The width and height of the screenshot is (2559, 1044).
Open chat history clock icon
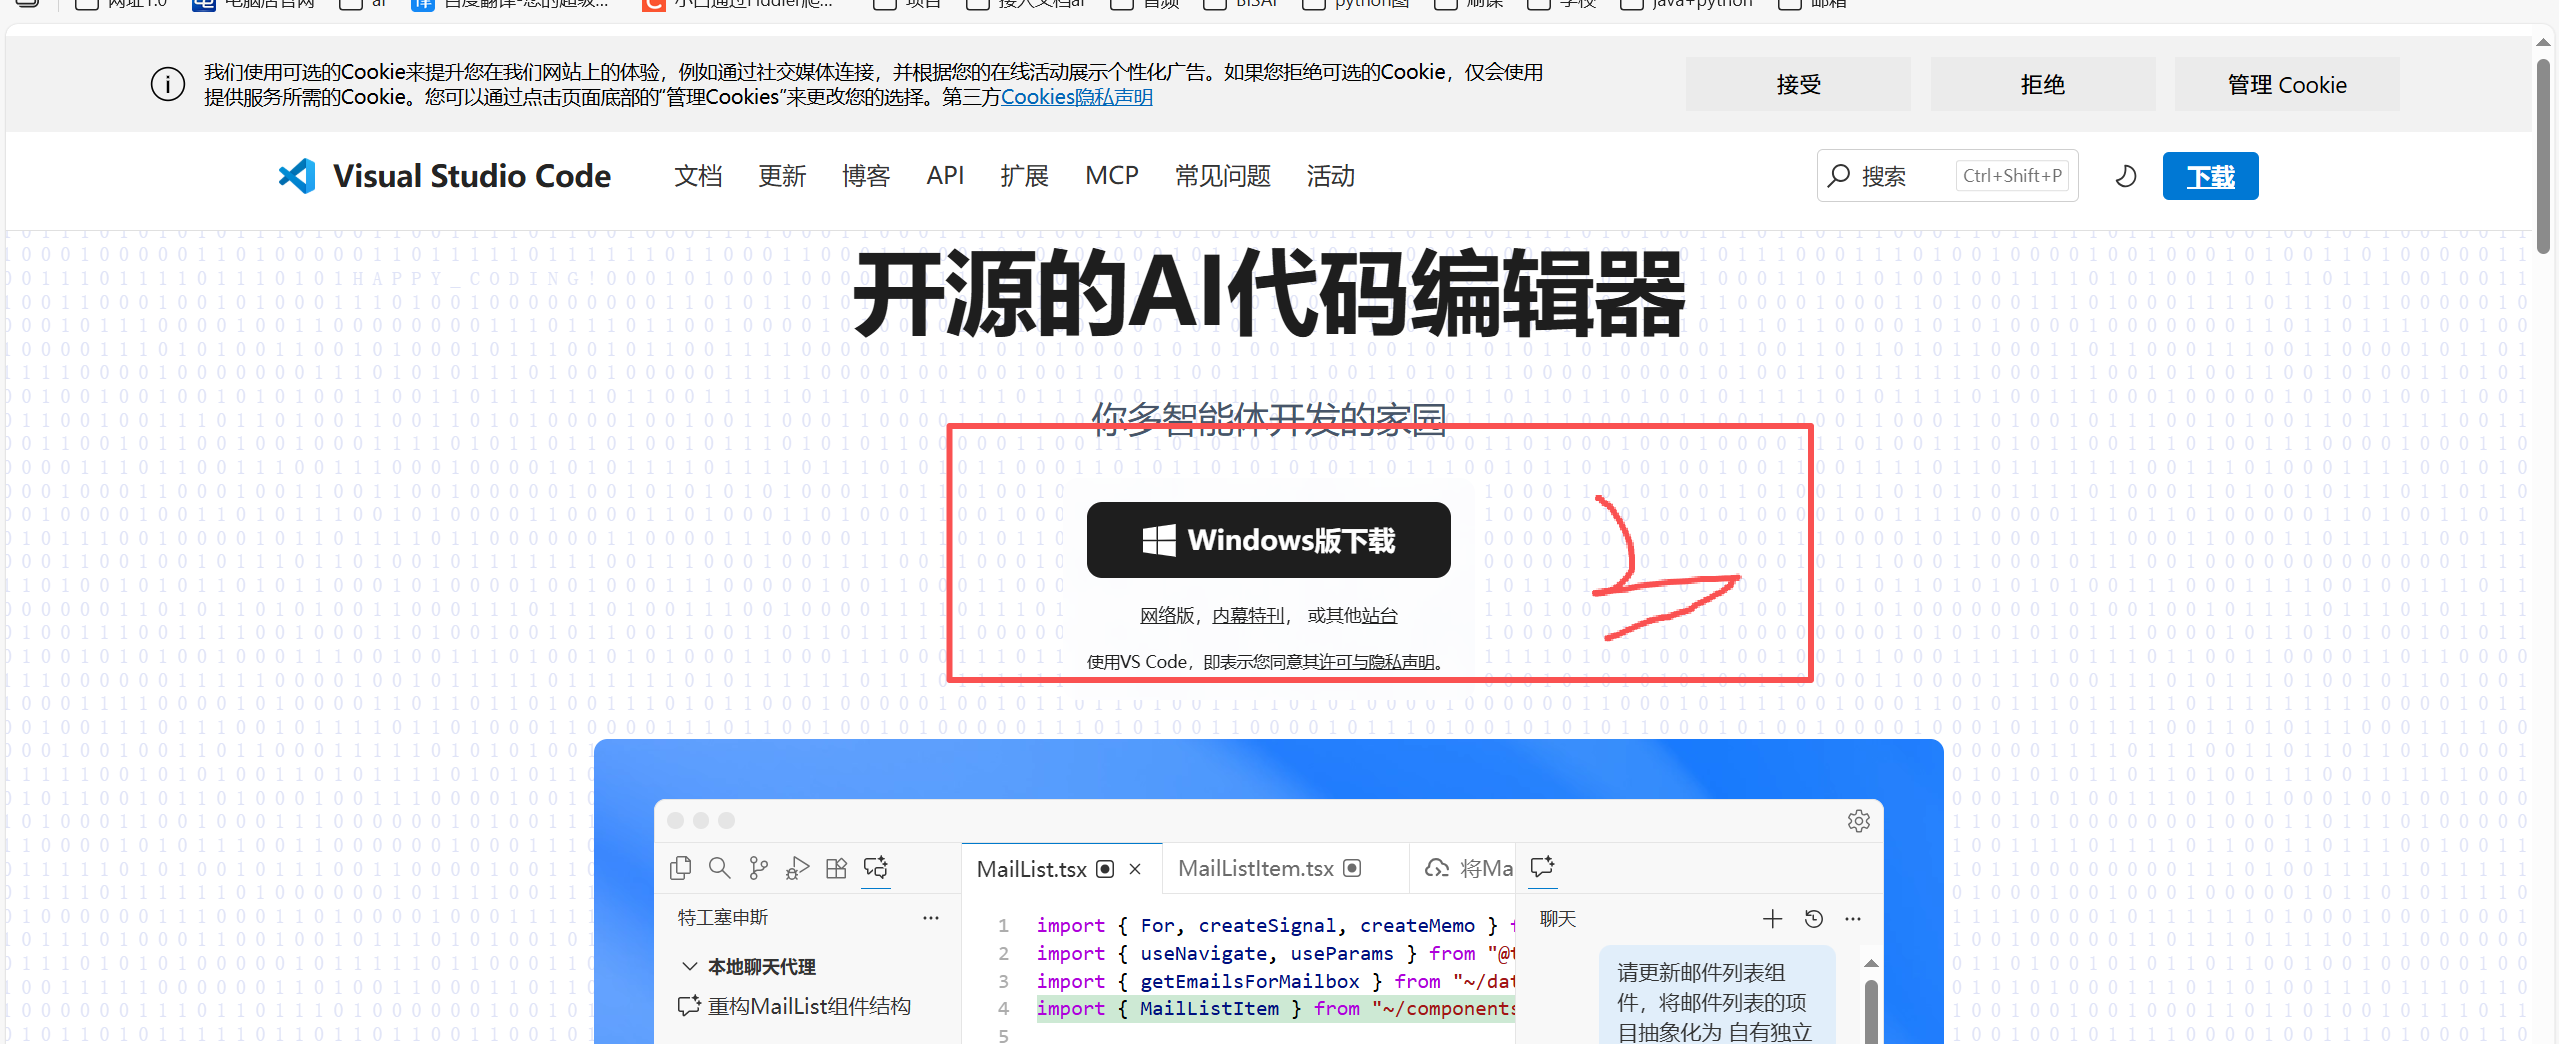pyautogui.click(x=1813, y=918)
